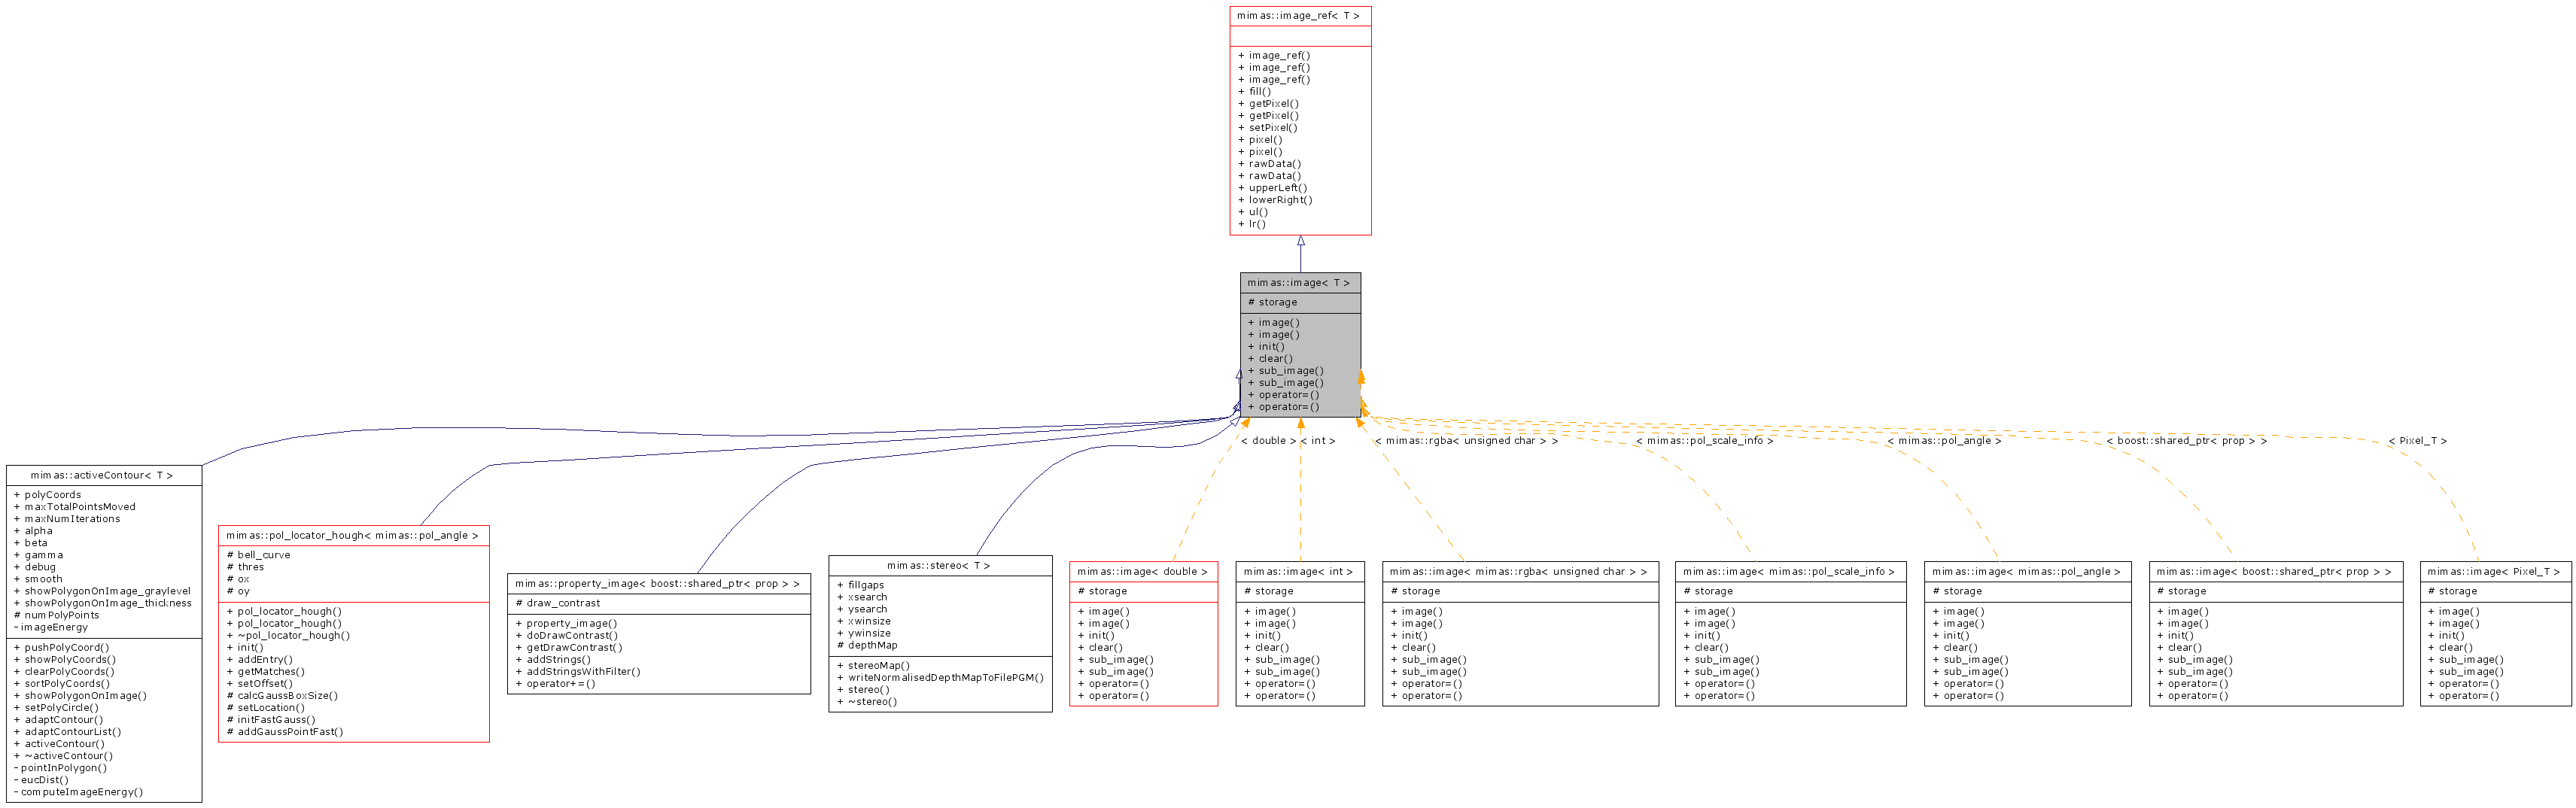Click sub_image() inside mimas::image< T >
This screenshot has height=808, width=2576.
coord(1285,370)
